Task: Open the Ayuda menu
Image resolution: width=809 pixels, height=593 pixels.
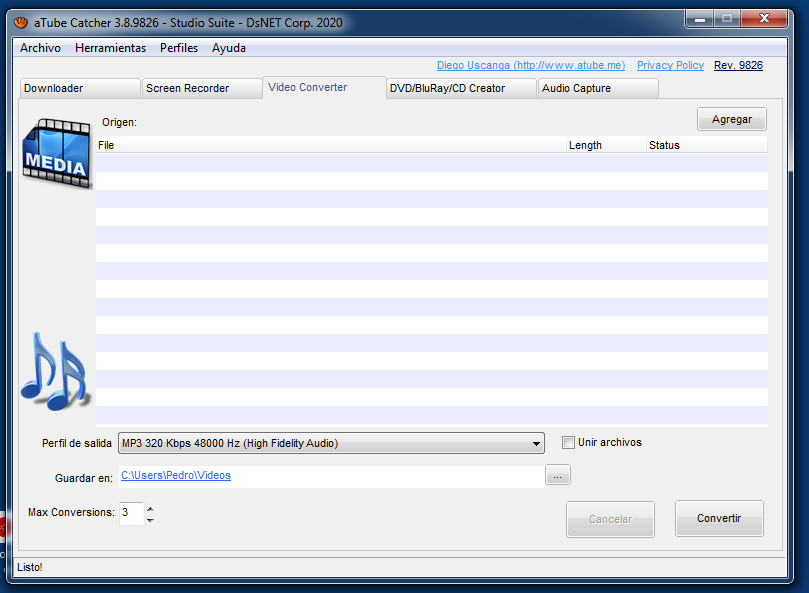Action: coord(229,48)
